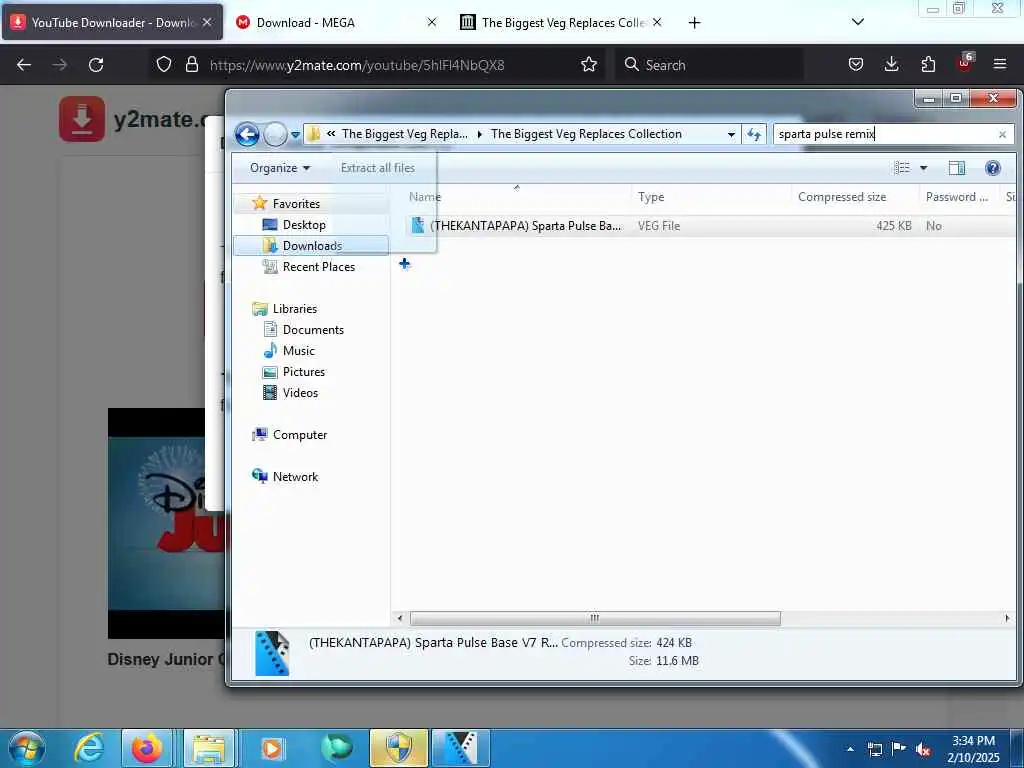Open a new Firefox tab
1024x768 pixels.
pos(694,23)
